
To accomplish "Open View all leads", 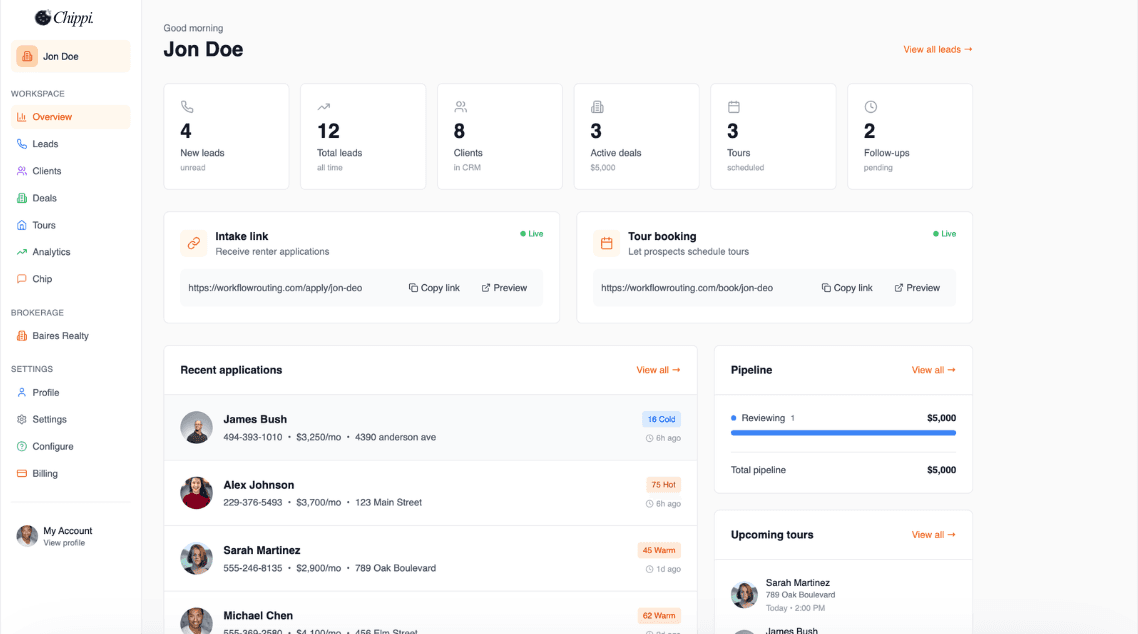I will [937, 48].
